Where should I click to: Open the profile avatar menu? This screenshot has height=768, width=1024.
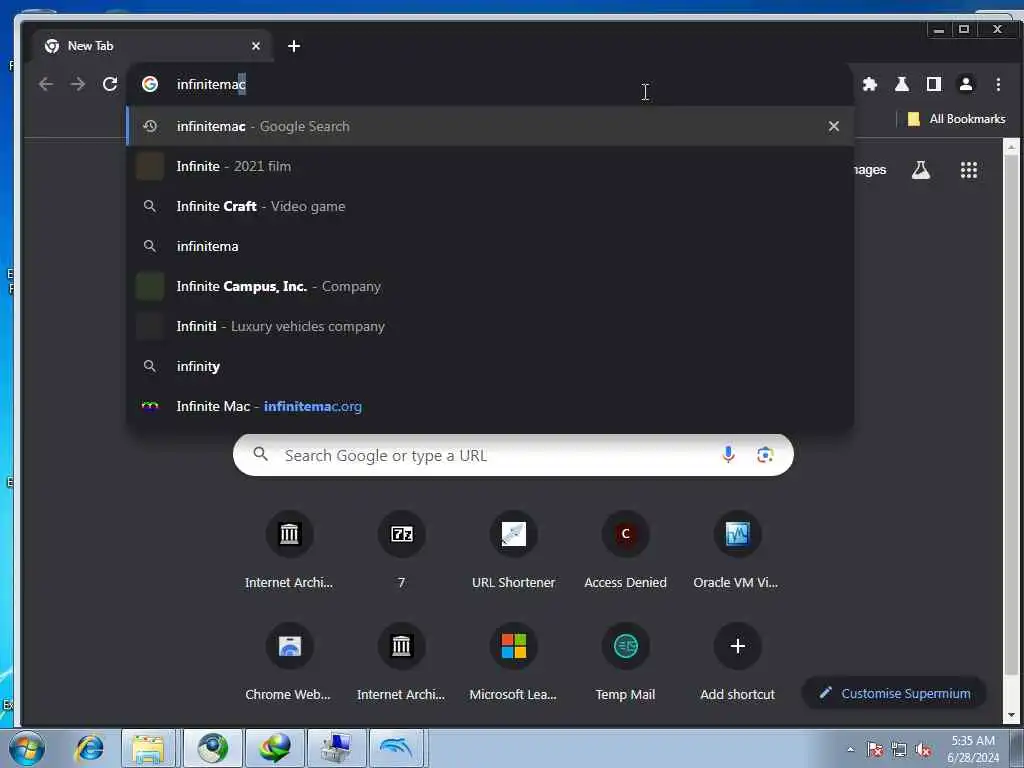[966, 84]
